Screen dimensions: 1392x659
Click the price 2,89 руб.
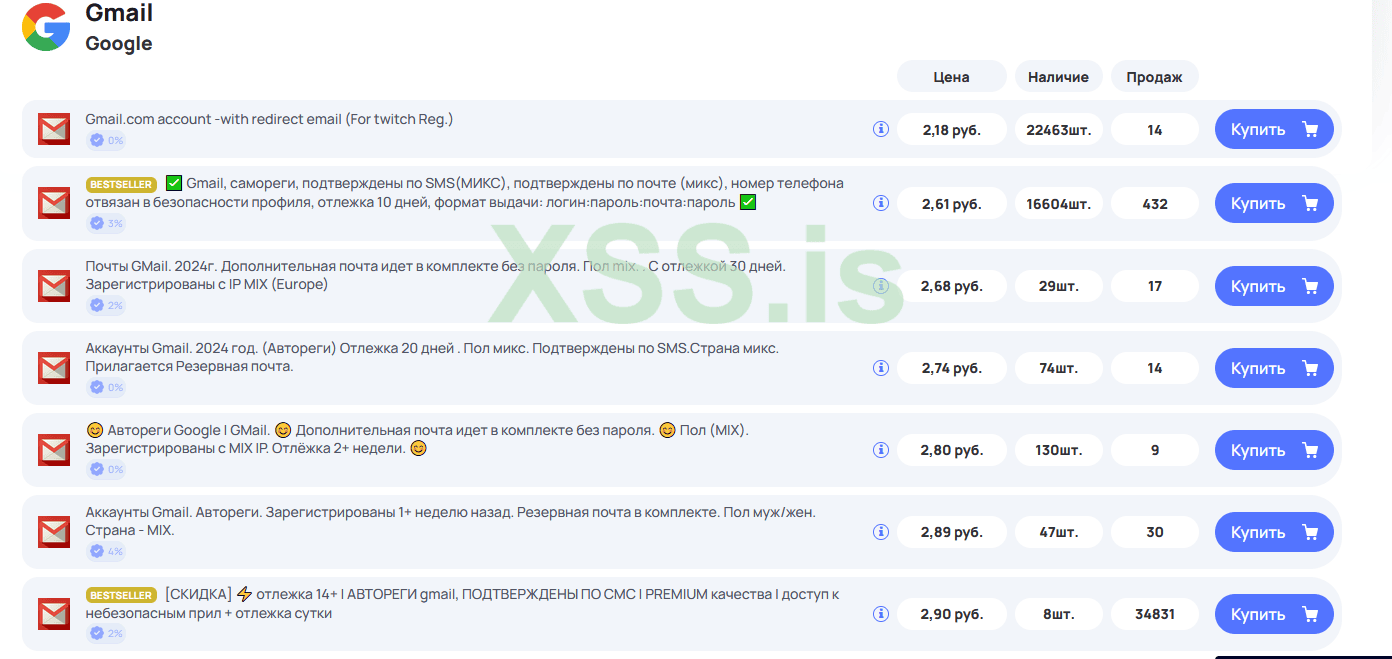tap(951, 532)
